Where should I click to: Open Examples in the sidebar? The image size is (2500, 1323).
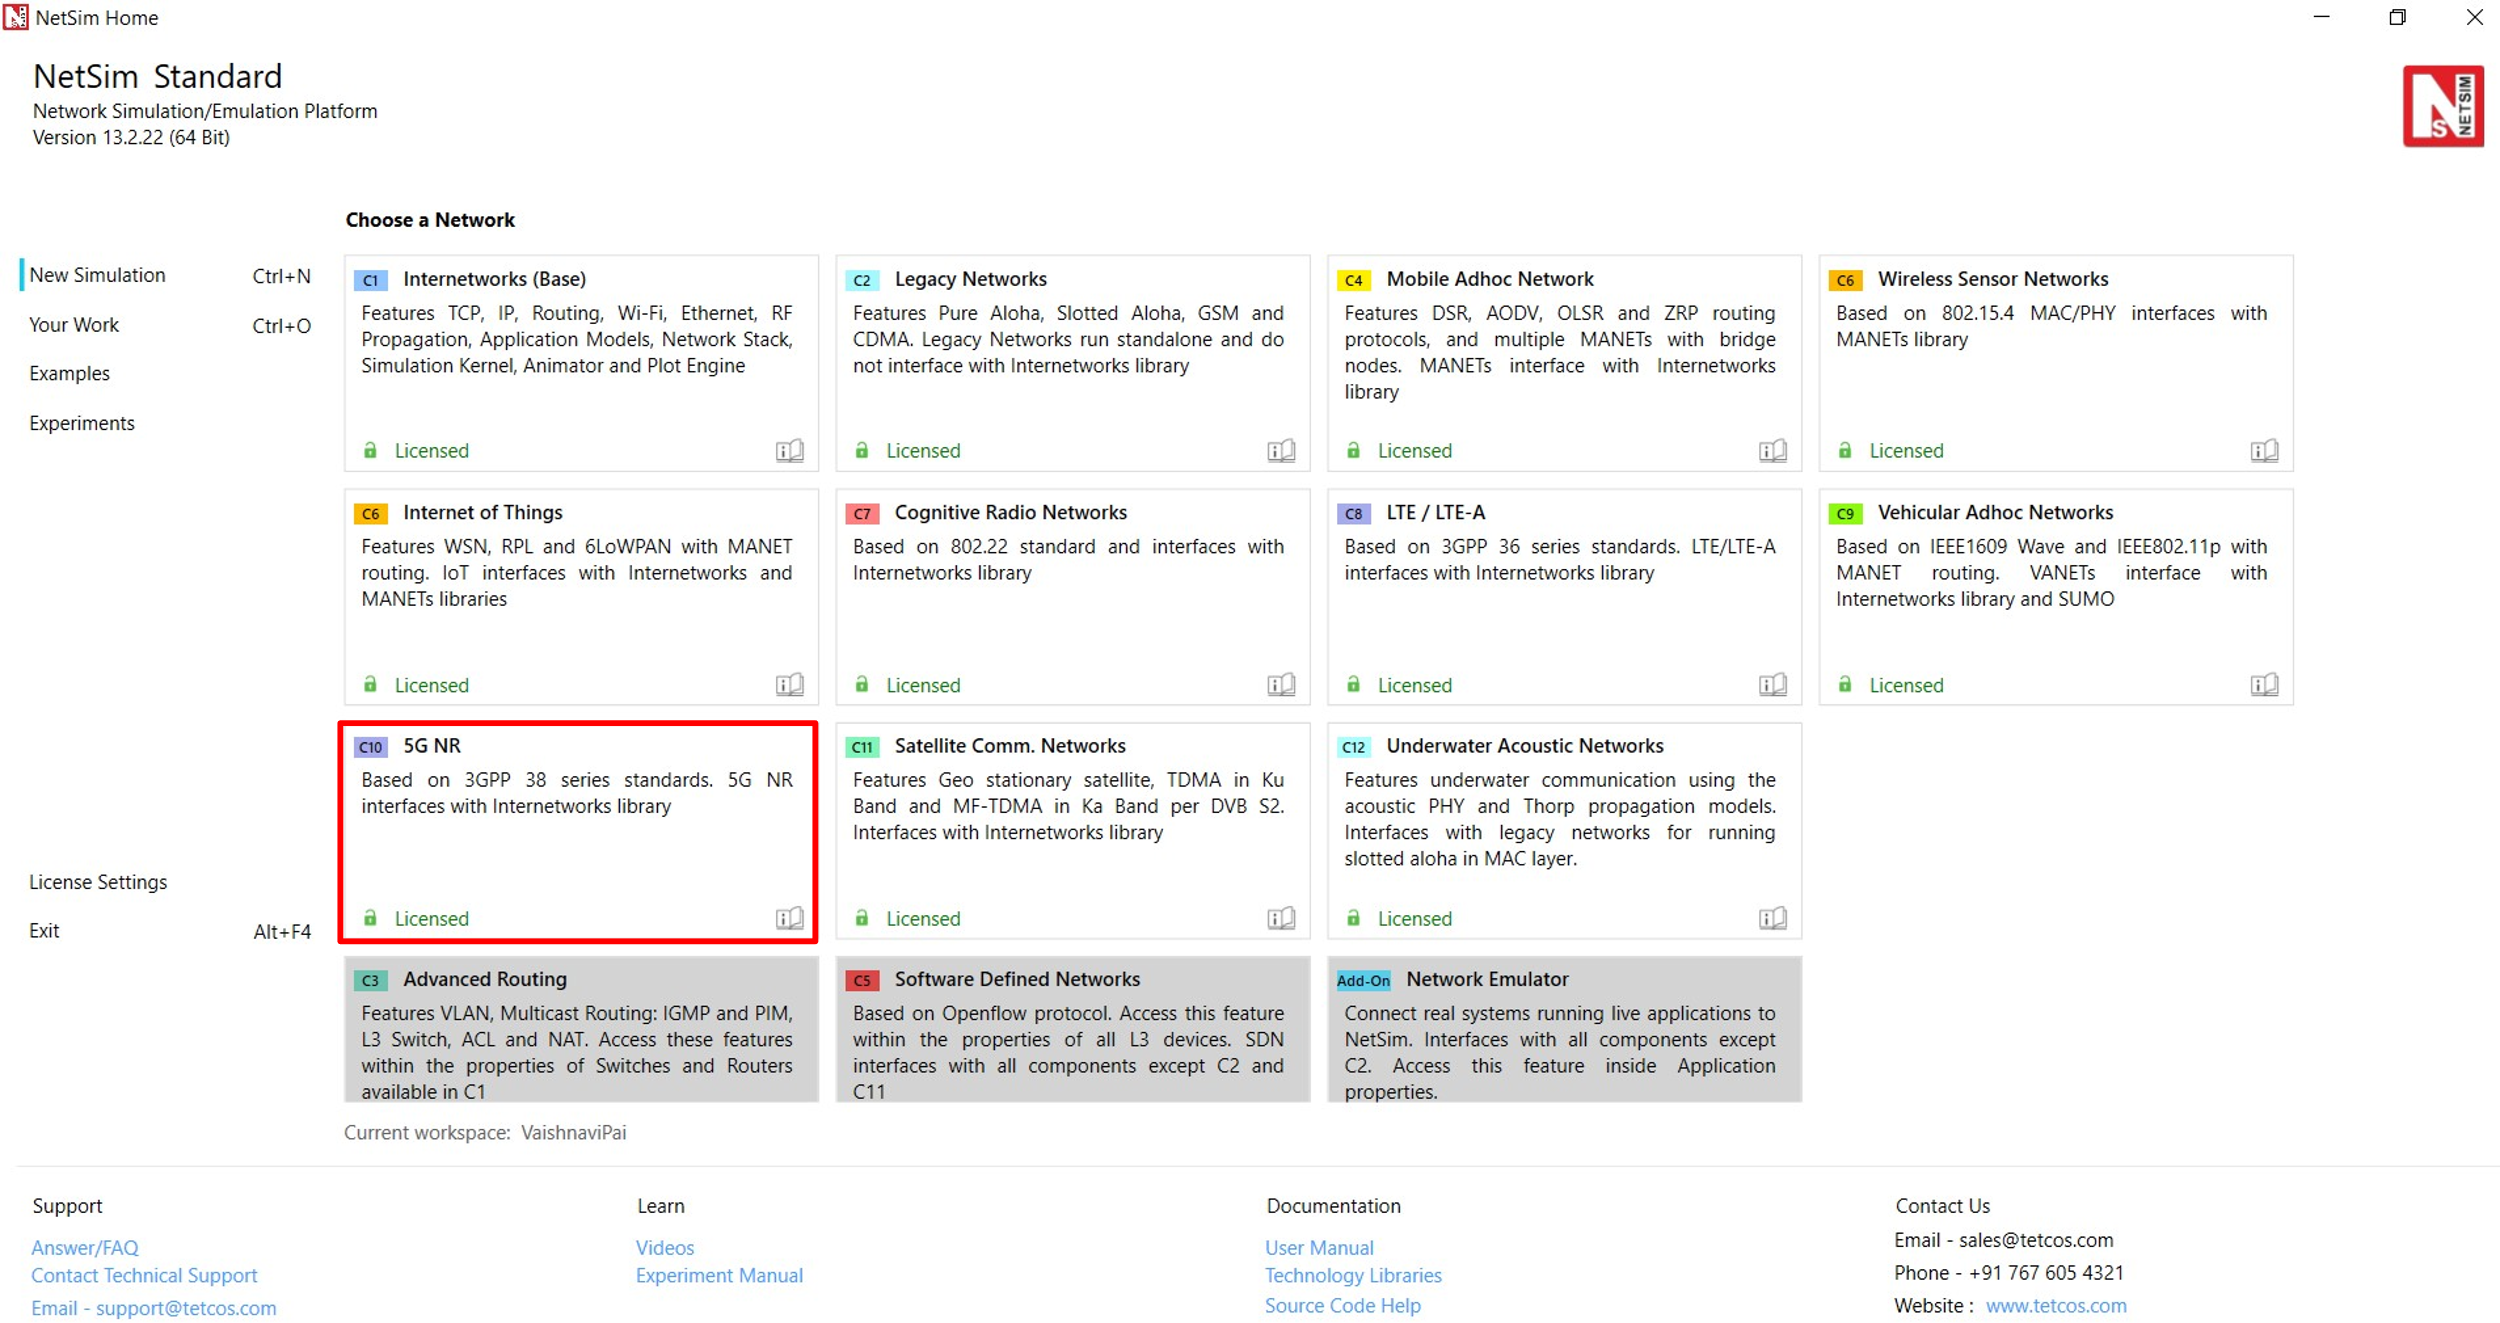pos(69,373)
